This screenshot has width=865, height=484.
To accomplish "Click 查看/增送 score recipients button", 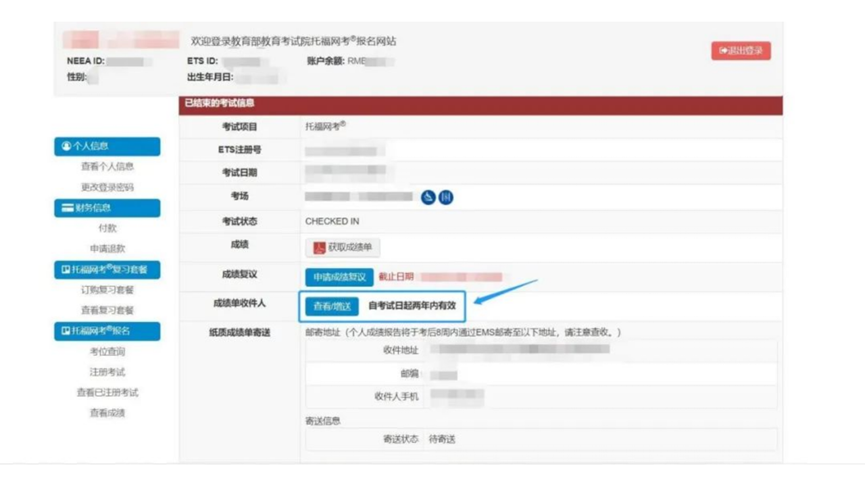I will click(332, 306).
